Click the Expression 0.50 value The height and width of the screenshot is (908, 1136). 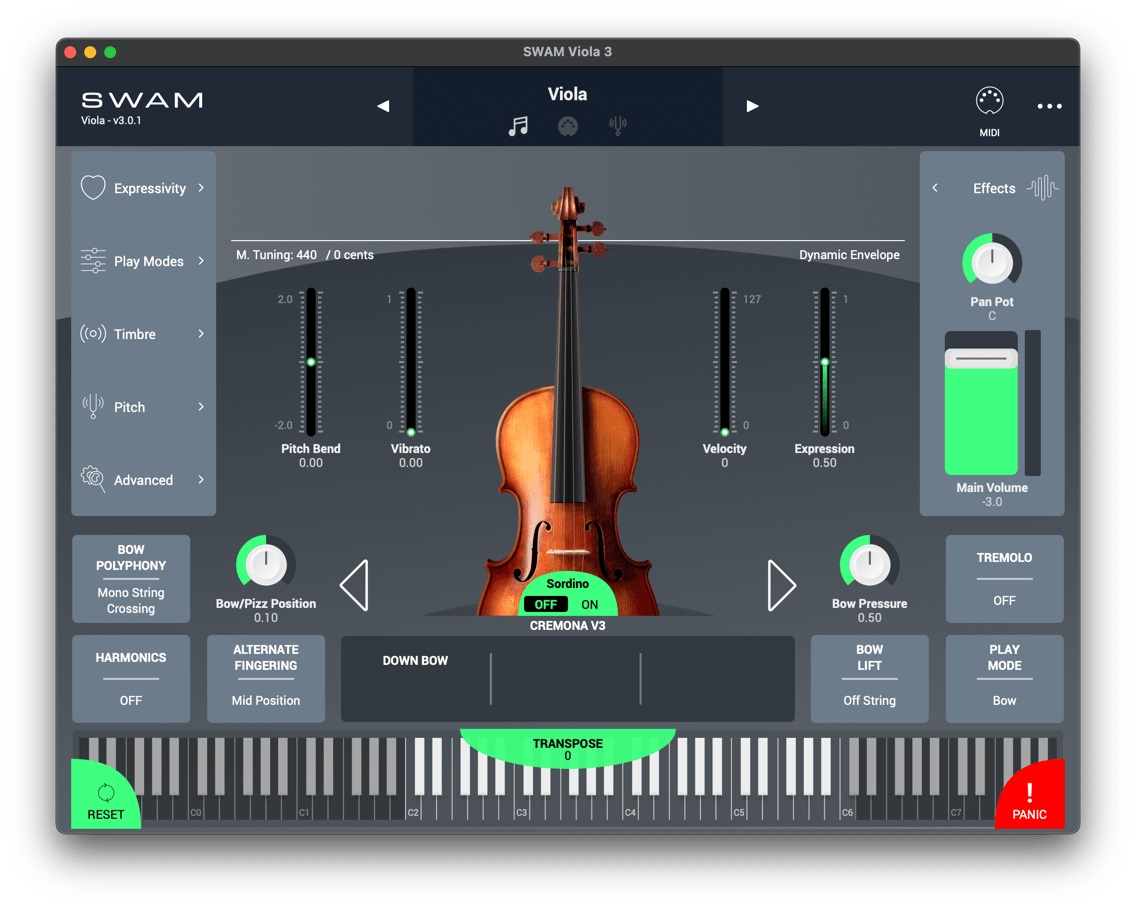[824, 463]
